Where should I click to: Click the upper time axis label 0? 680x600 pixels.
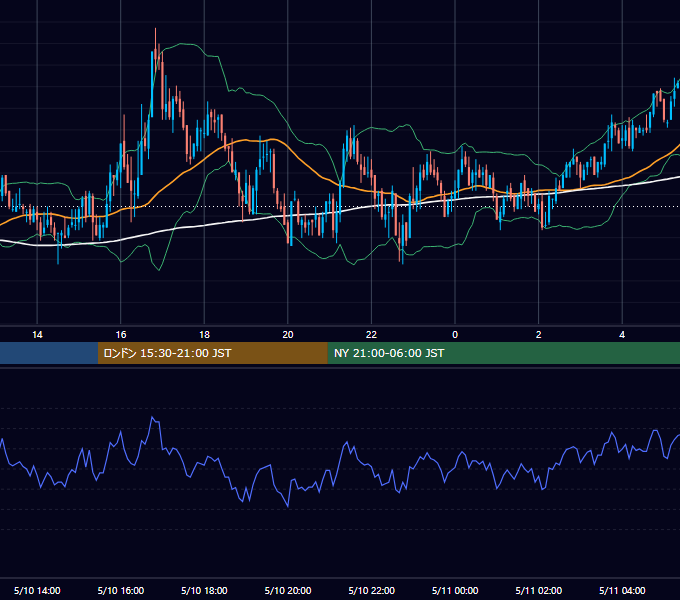(455, 335)
